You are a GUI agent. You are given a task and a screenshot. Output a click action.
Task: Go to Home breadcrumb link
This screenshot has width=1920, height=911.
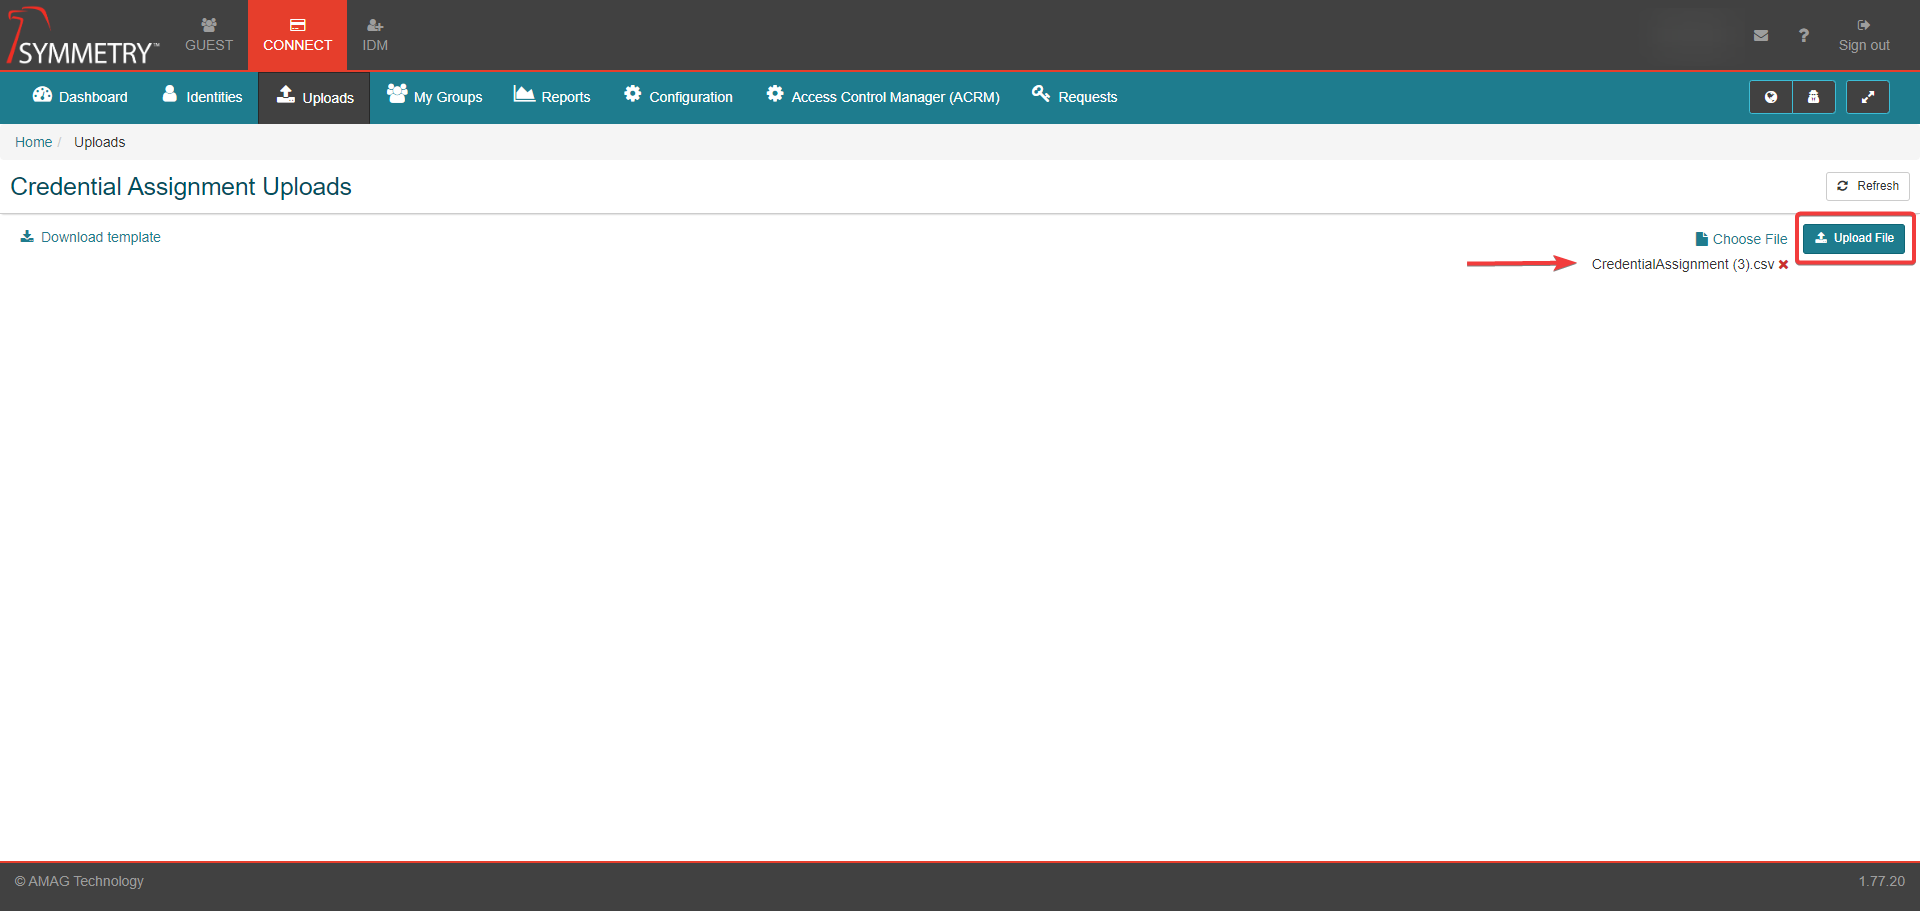(33, 142)
